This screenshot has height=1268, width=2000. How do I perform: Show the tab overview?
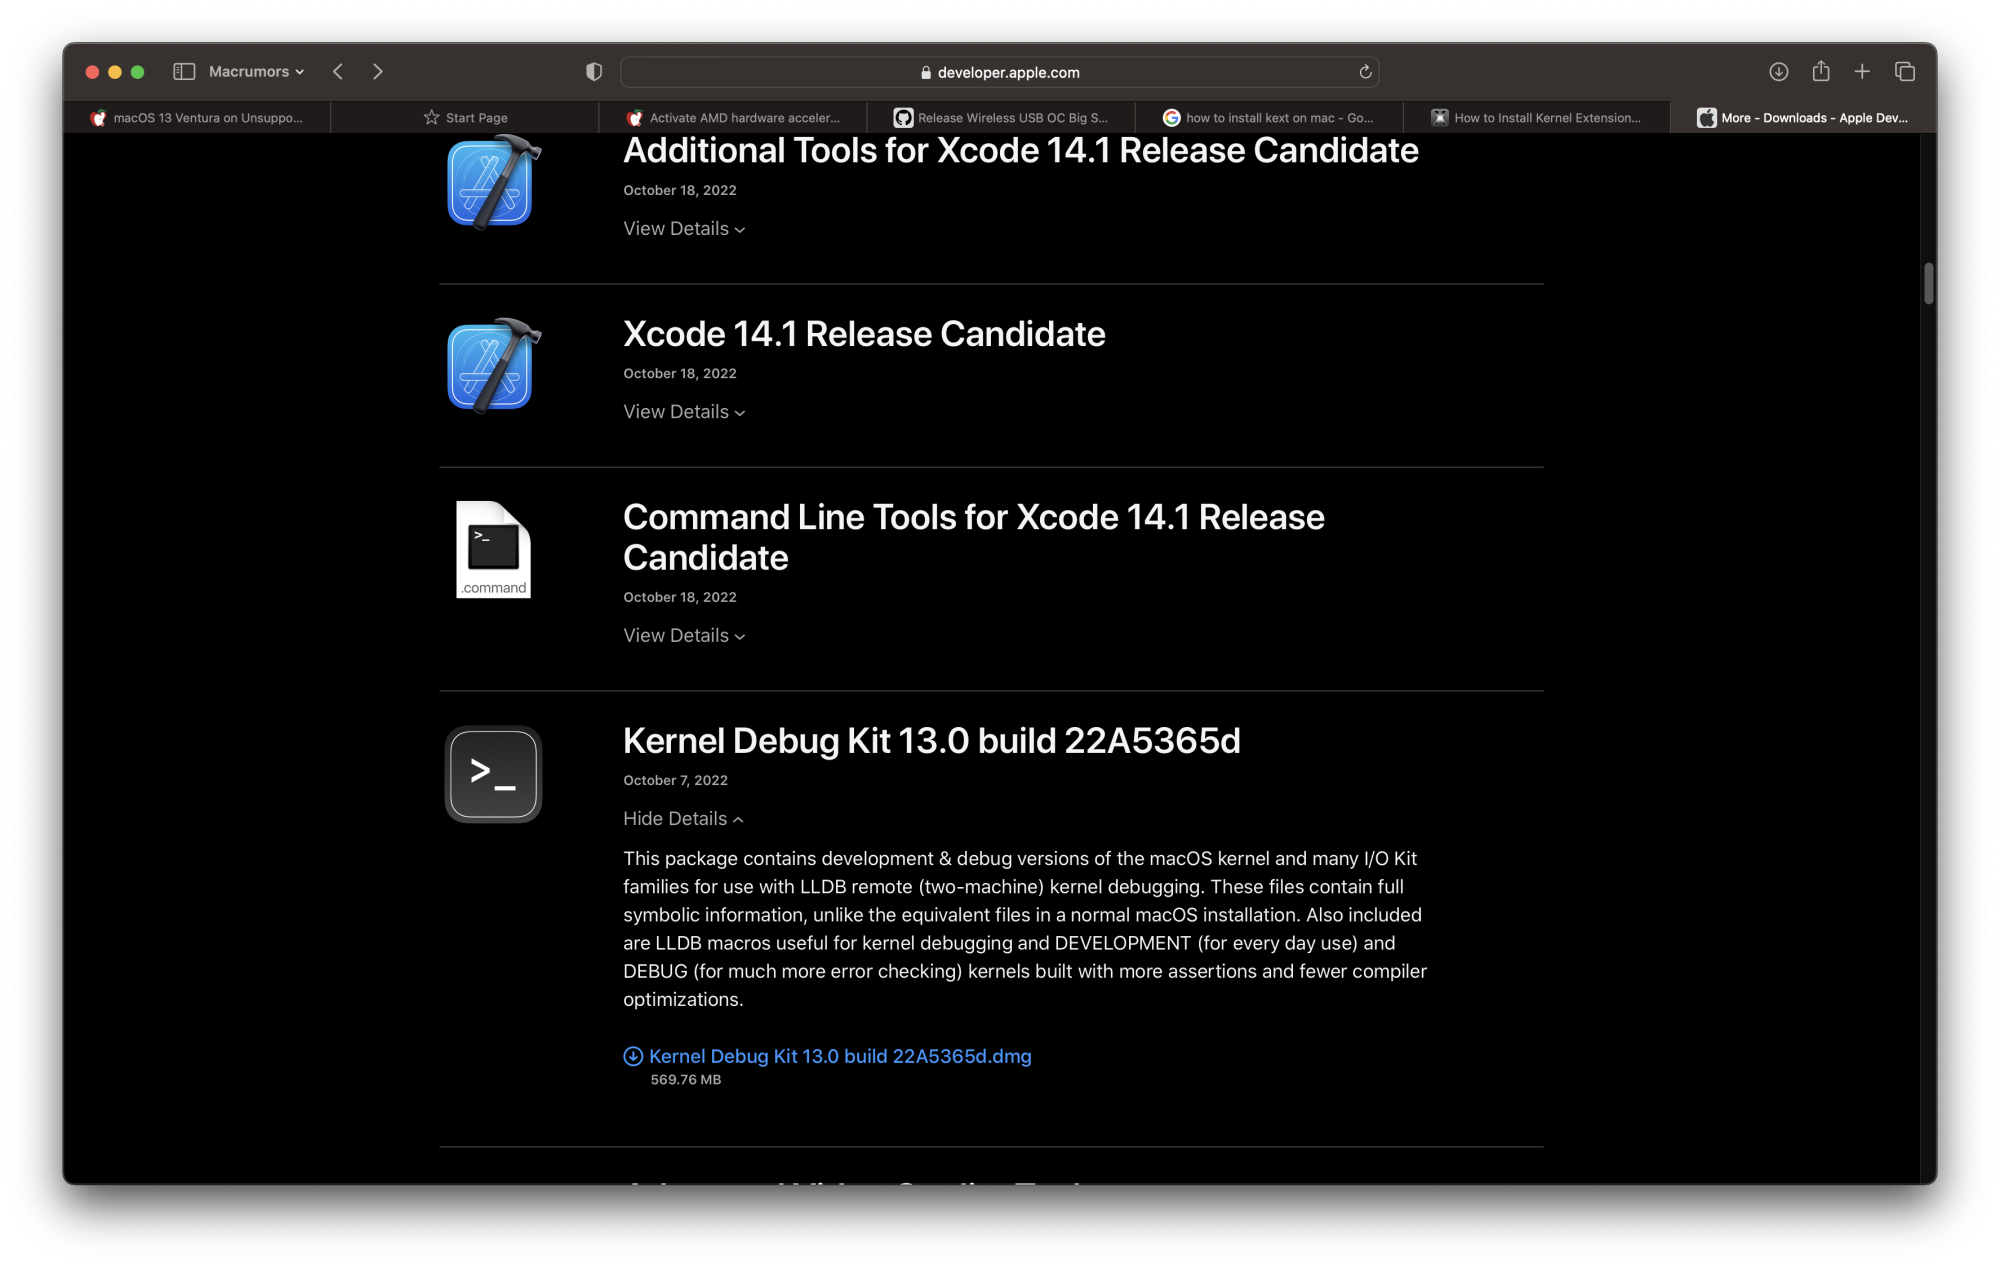(1905, 72)
